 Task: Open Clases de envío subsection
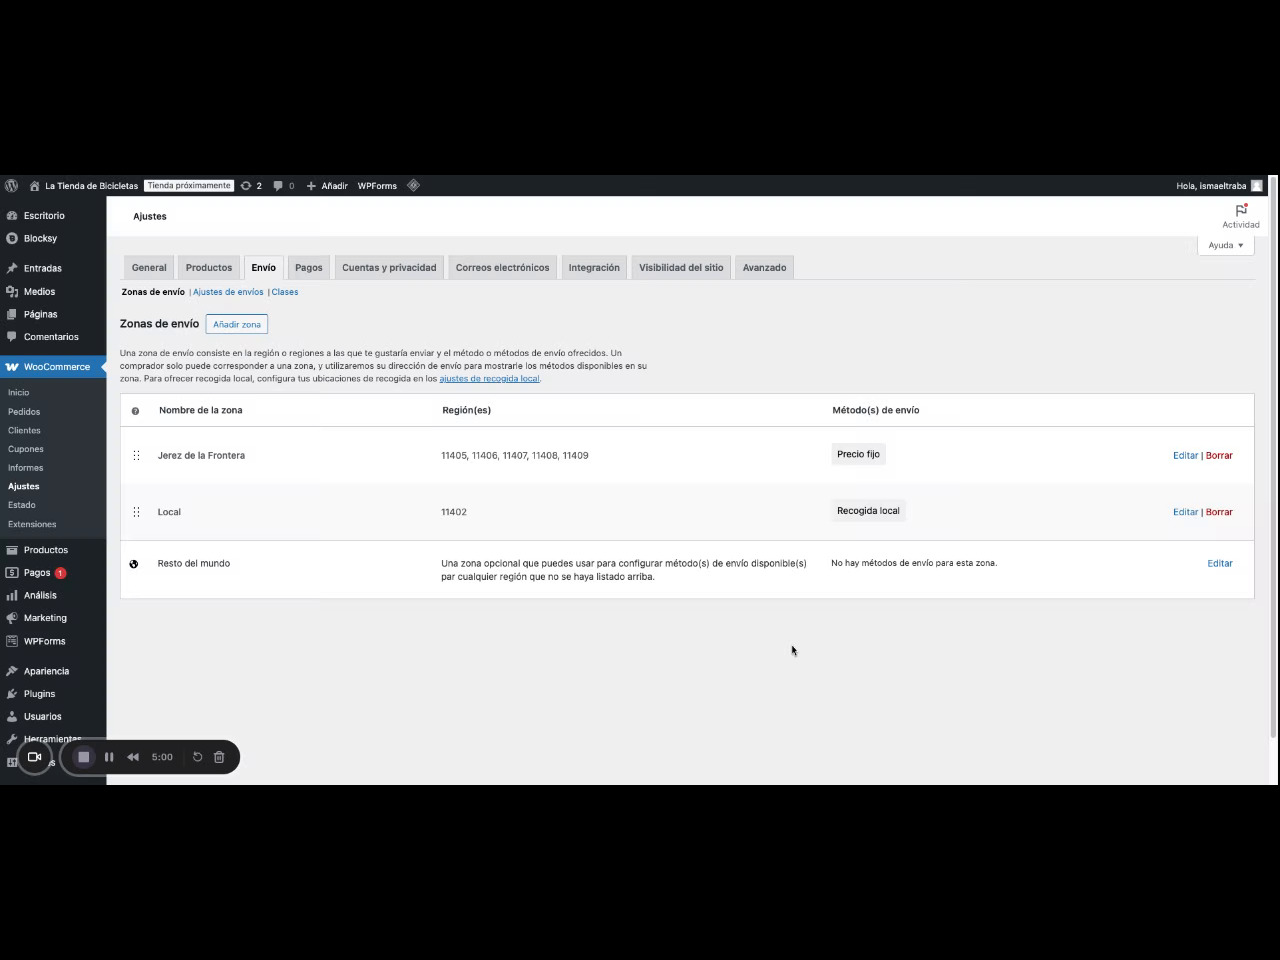(285, 292)
